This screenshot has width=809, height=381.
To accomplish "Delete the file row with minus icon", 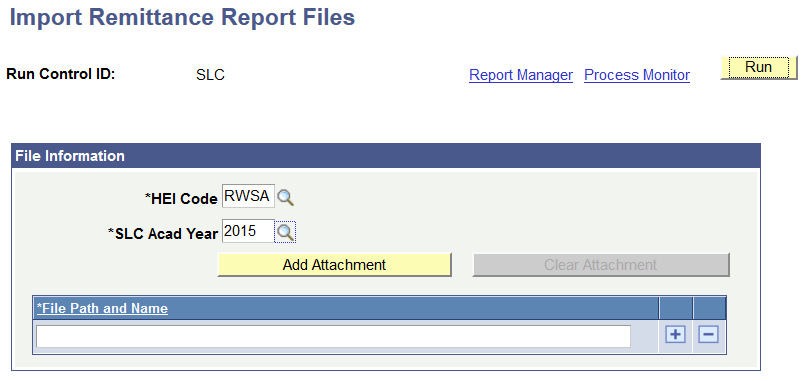I will (x=708, y=335).
